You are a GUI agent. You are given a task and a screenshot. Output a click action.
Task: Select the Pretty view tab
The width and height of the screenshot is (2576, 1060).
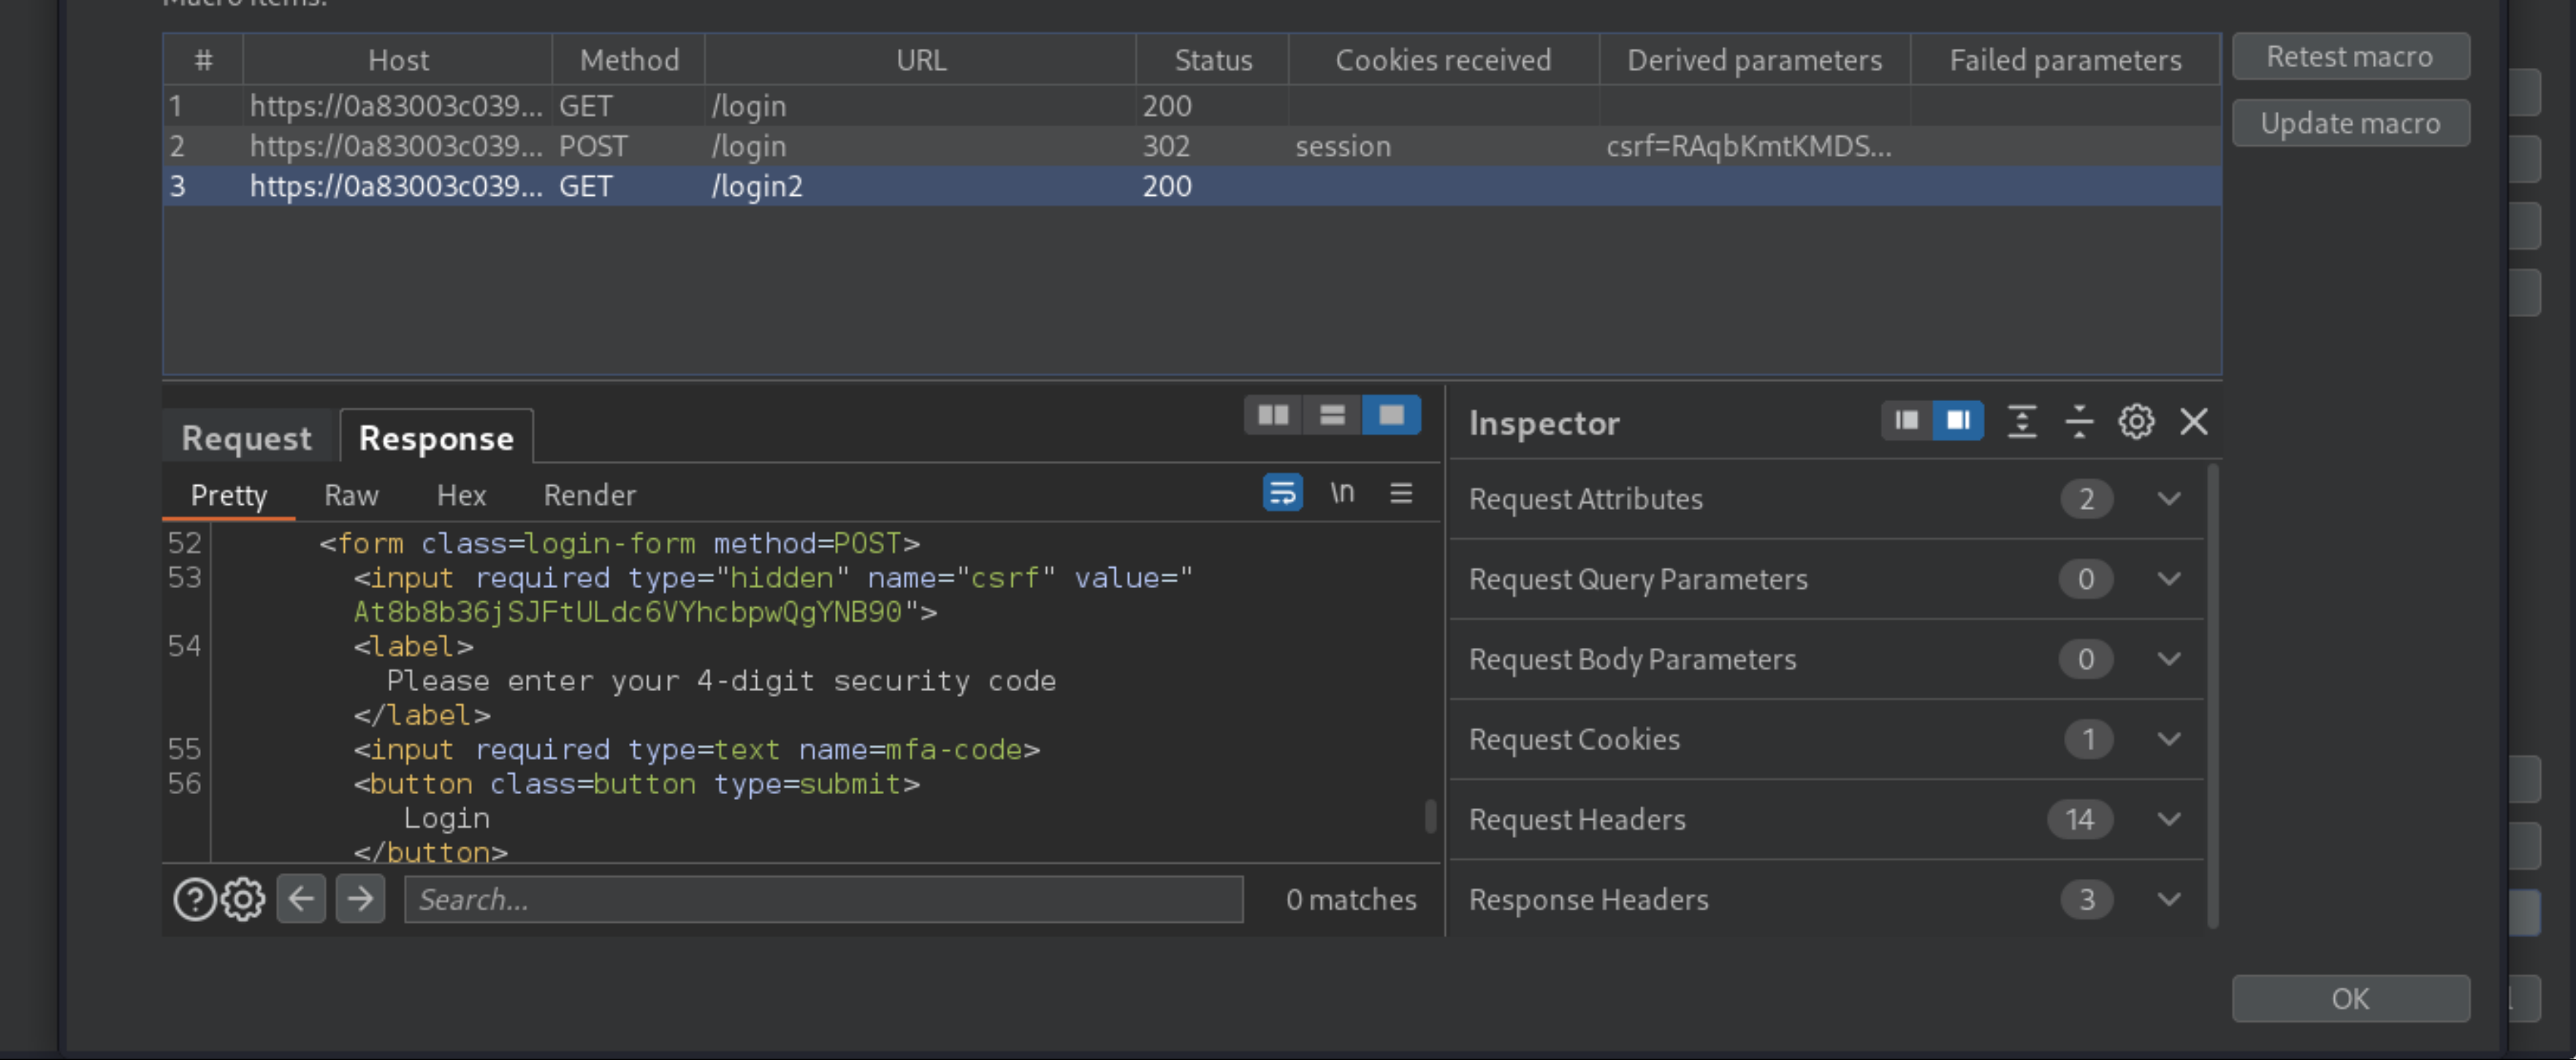[228, 495]
